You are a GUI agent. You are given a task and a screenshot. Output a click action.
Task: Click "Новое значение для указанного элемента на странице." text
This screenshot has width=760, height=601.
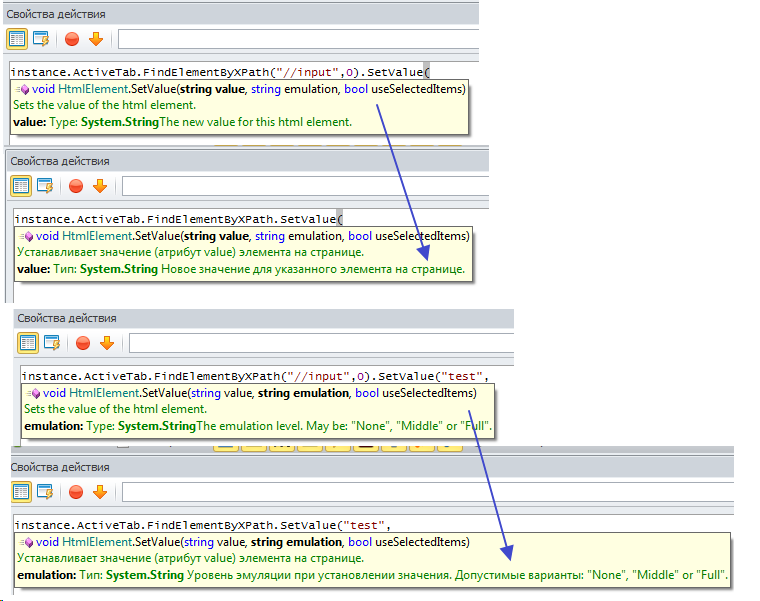(x=313, y=269)
